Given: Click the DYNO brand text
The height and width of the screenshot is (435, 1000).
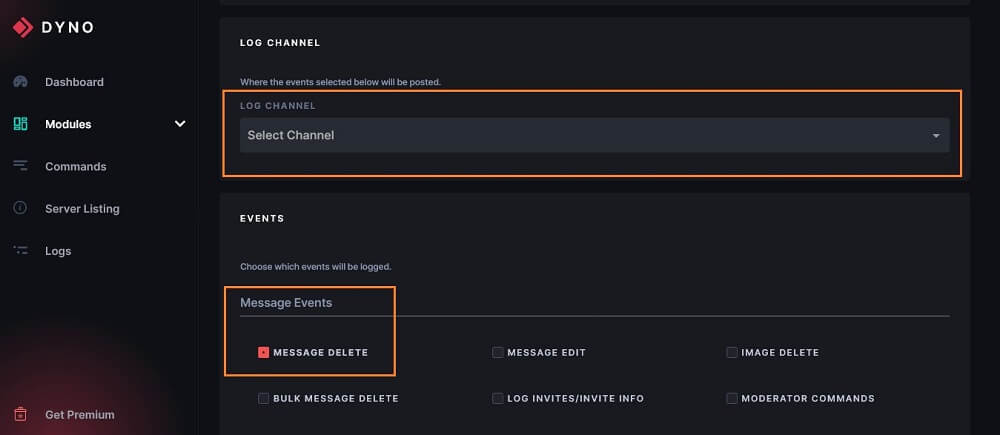Looking at the screenshot, I should (x=68, y=27).
